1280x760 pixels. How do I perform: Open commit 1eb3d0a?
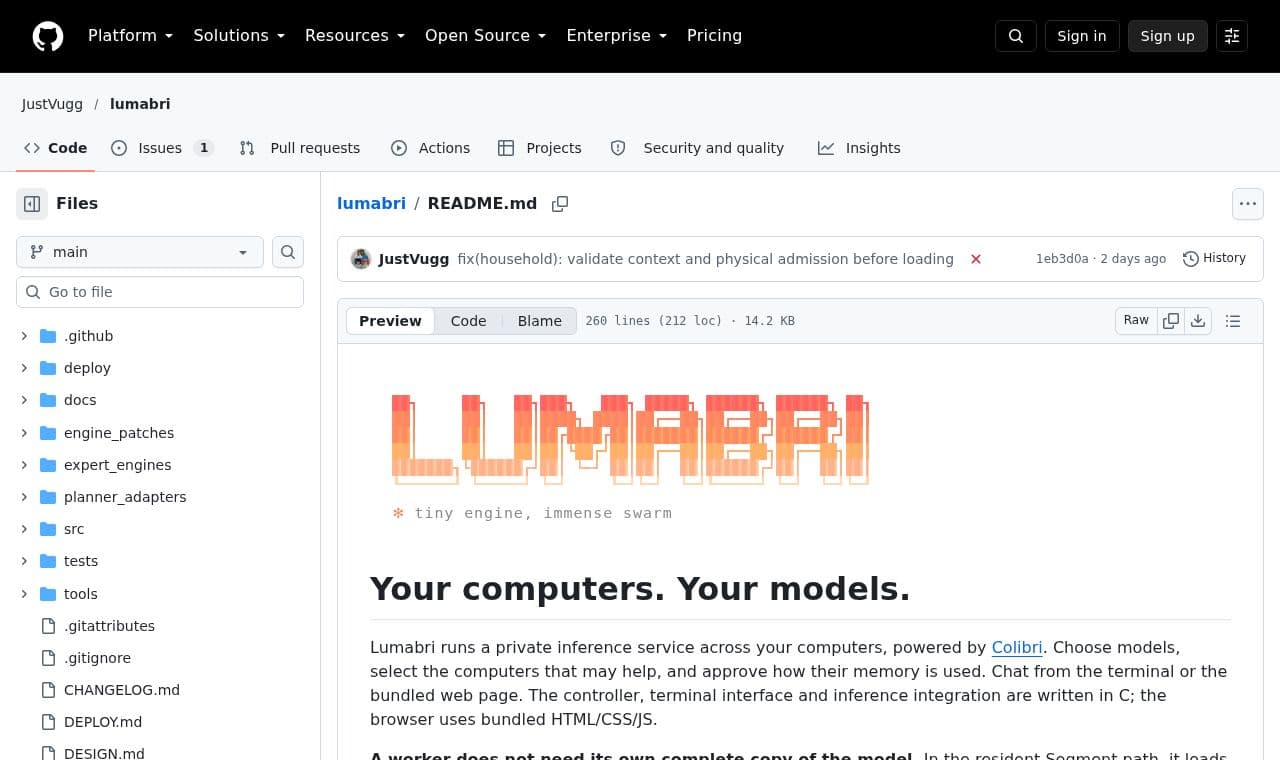1062,259
